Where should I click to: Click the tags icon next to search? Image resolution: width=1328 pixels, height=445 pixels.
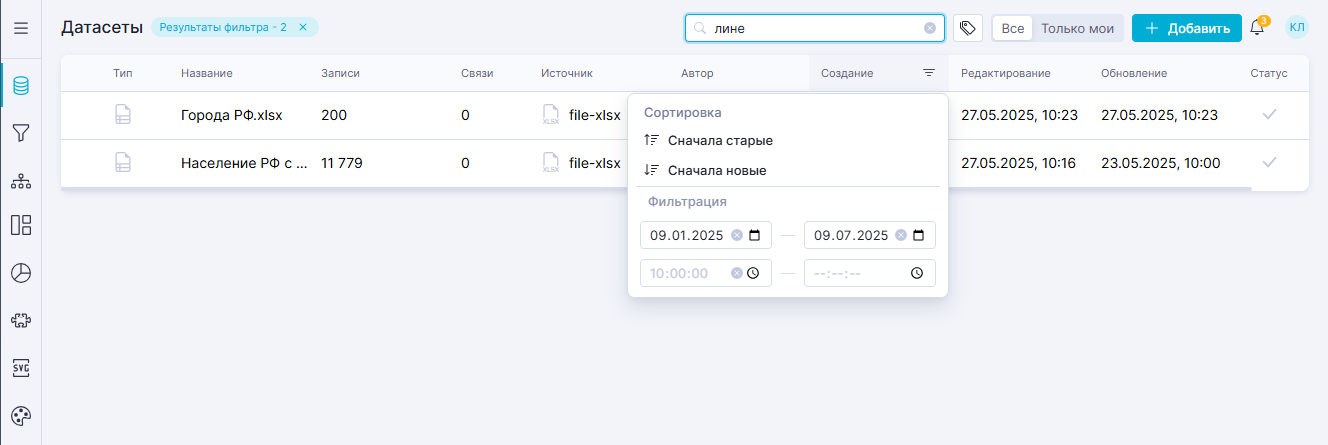967,28
